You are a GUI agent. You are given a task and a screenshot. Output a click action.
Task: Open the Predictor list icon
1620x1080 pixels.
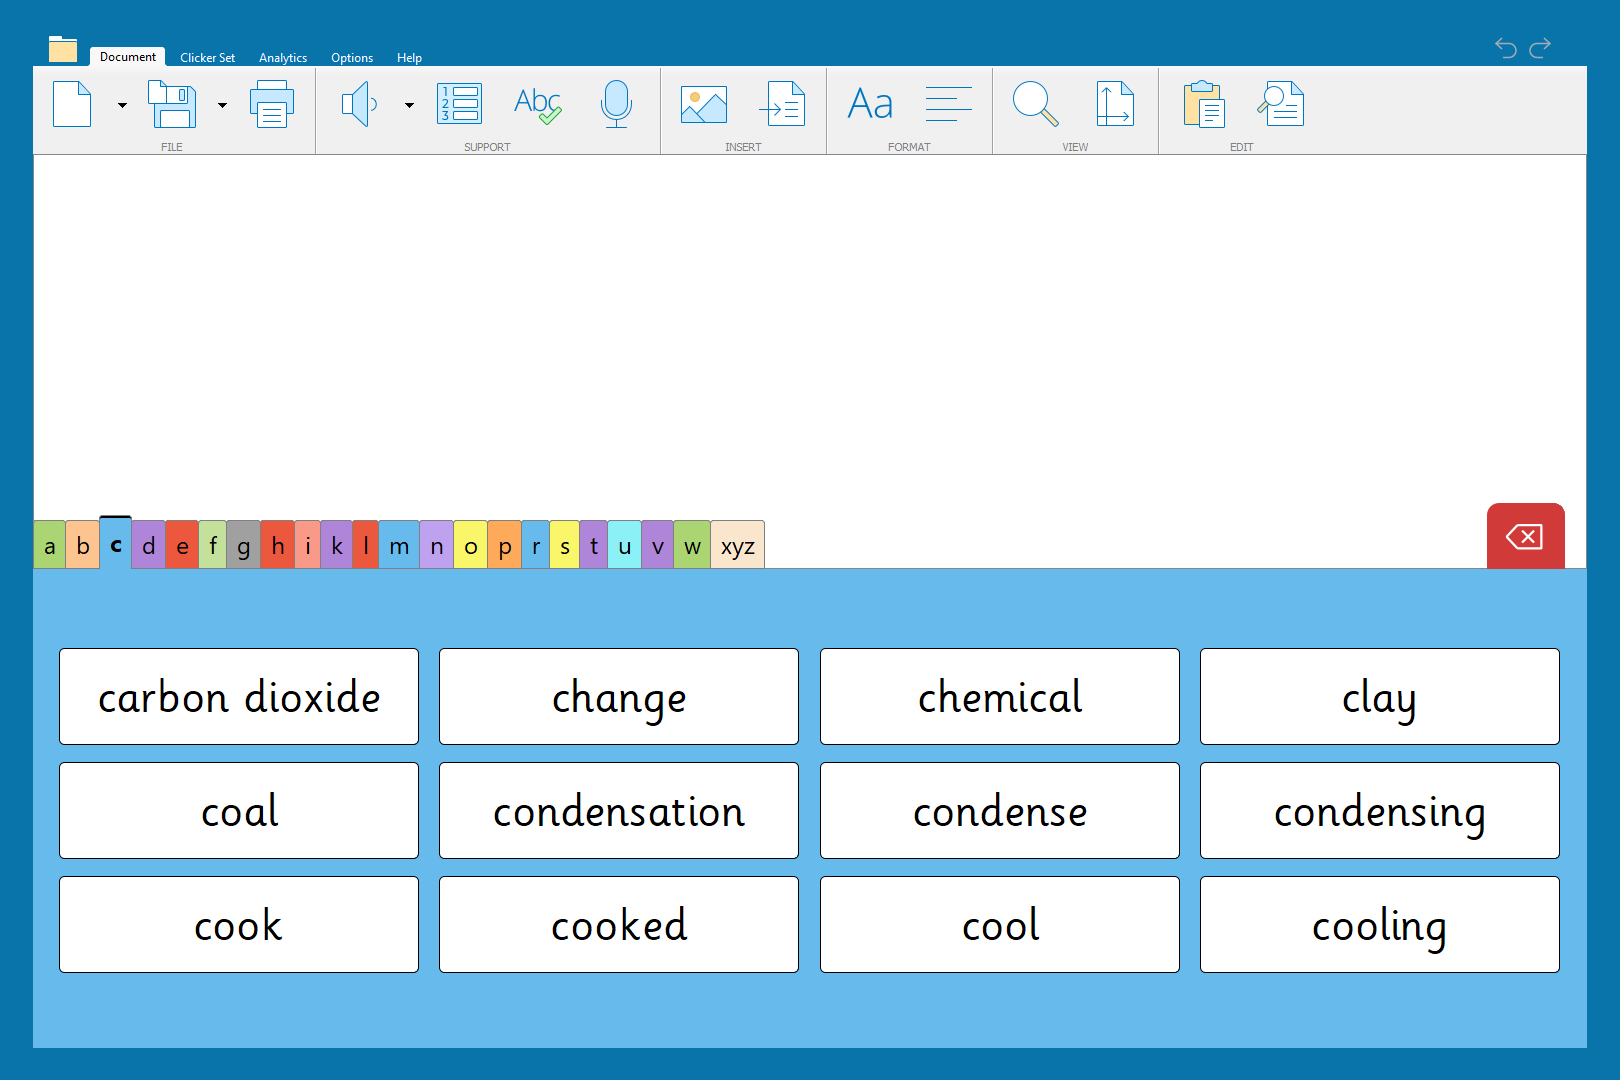[460, 104]
